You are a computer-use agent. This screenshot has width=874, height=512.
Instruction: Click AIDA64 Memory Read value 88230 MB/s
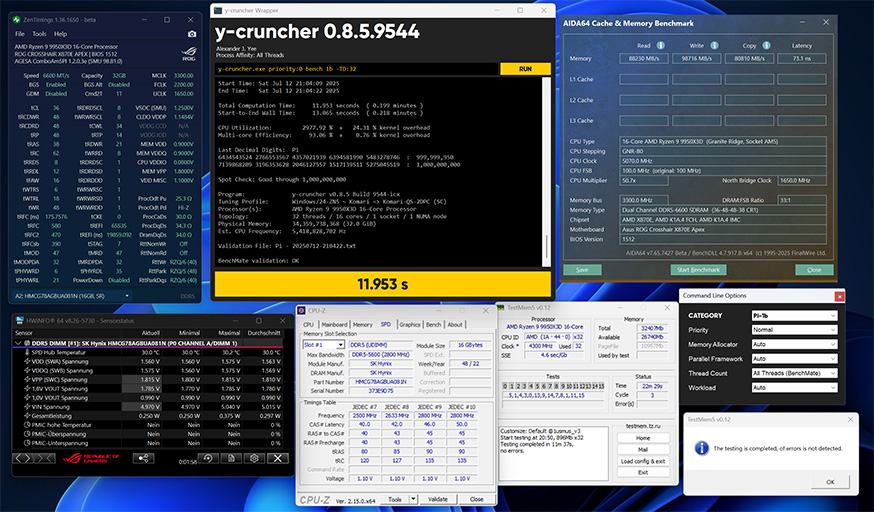tap(644, 58)
